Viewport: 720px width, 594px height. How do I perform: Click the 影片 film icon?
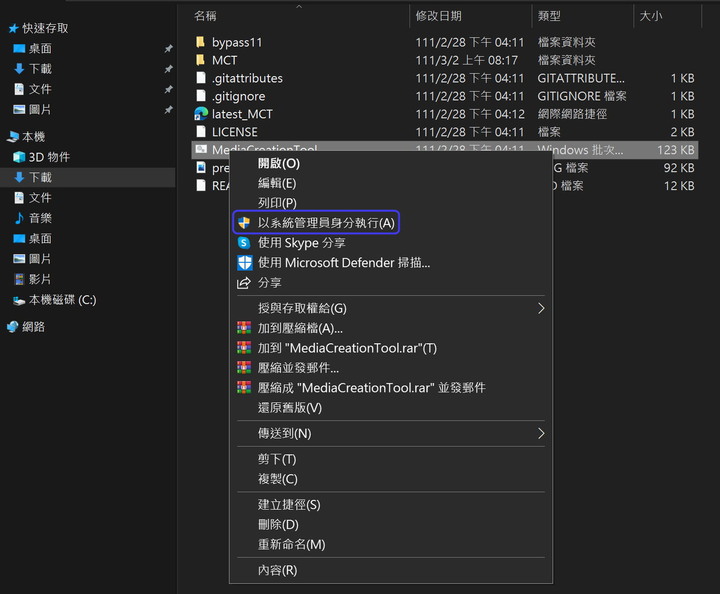(x=19, y=279)
